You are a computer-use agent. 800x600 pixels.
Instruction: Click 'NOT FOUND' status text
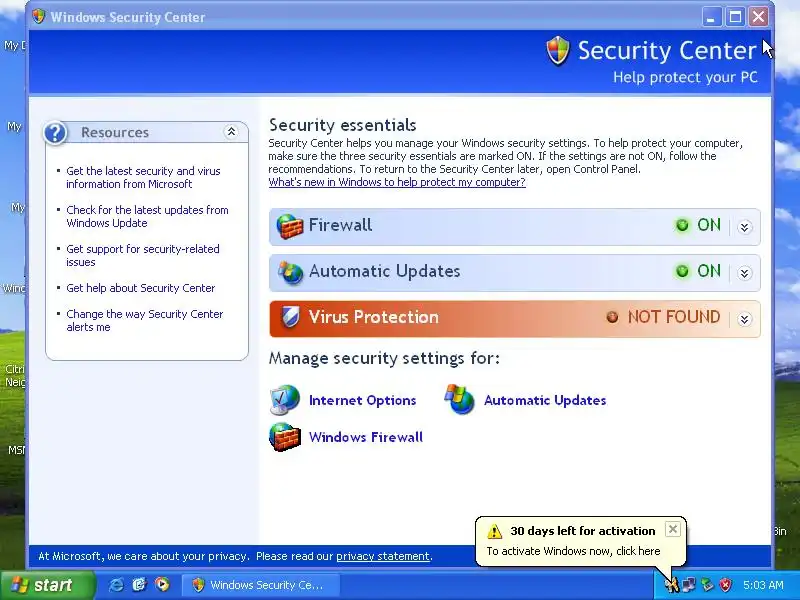point(673,317)
